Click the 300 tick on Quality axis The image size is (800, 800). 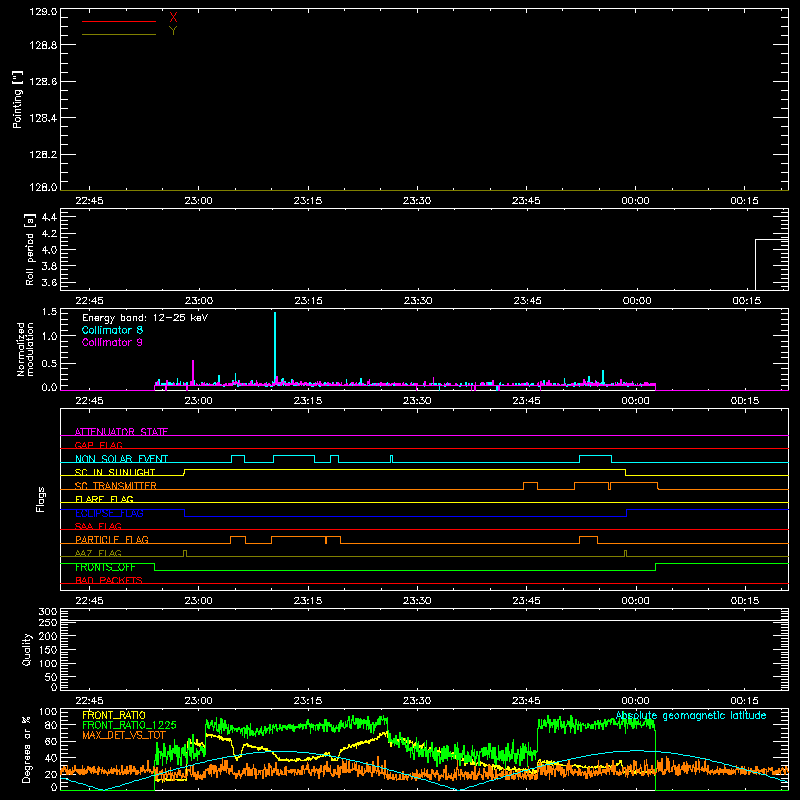(48, 612)
